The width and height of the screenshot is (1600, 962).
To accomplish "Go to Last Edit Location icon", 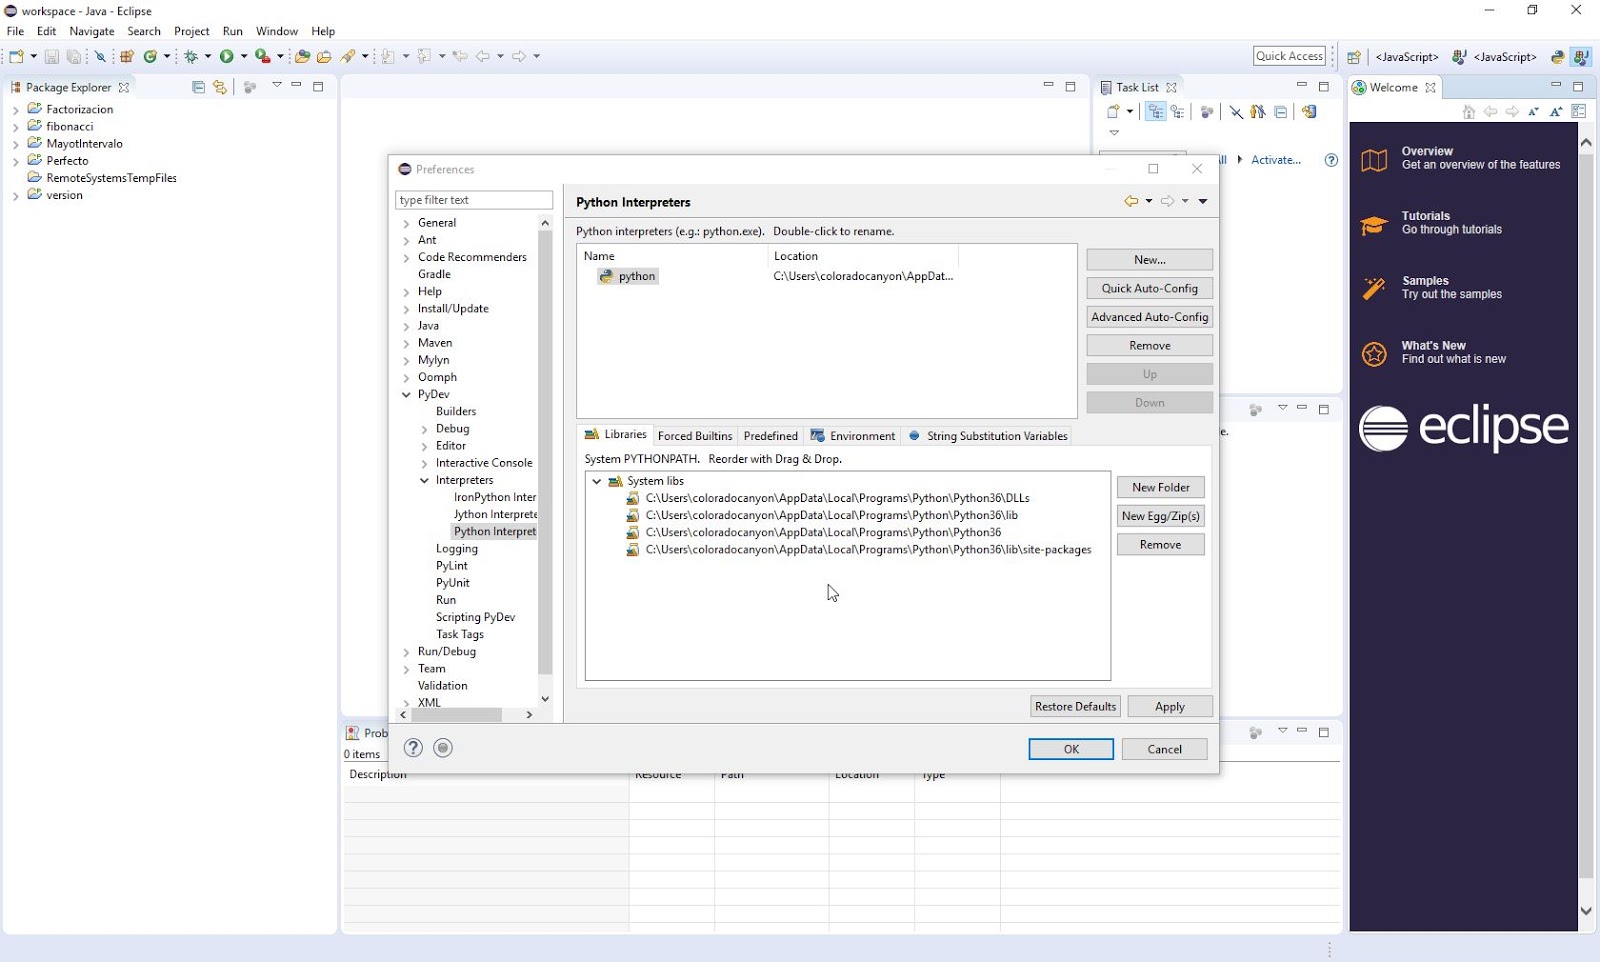I will [x=460, y=57].
